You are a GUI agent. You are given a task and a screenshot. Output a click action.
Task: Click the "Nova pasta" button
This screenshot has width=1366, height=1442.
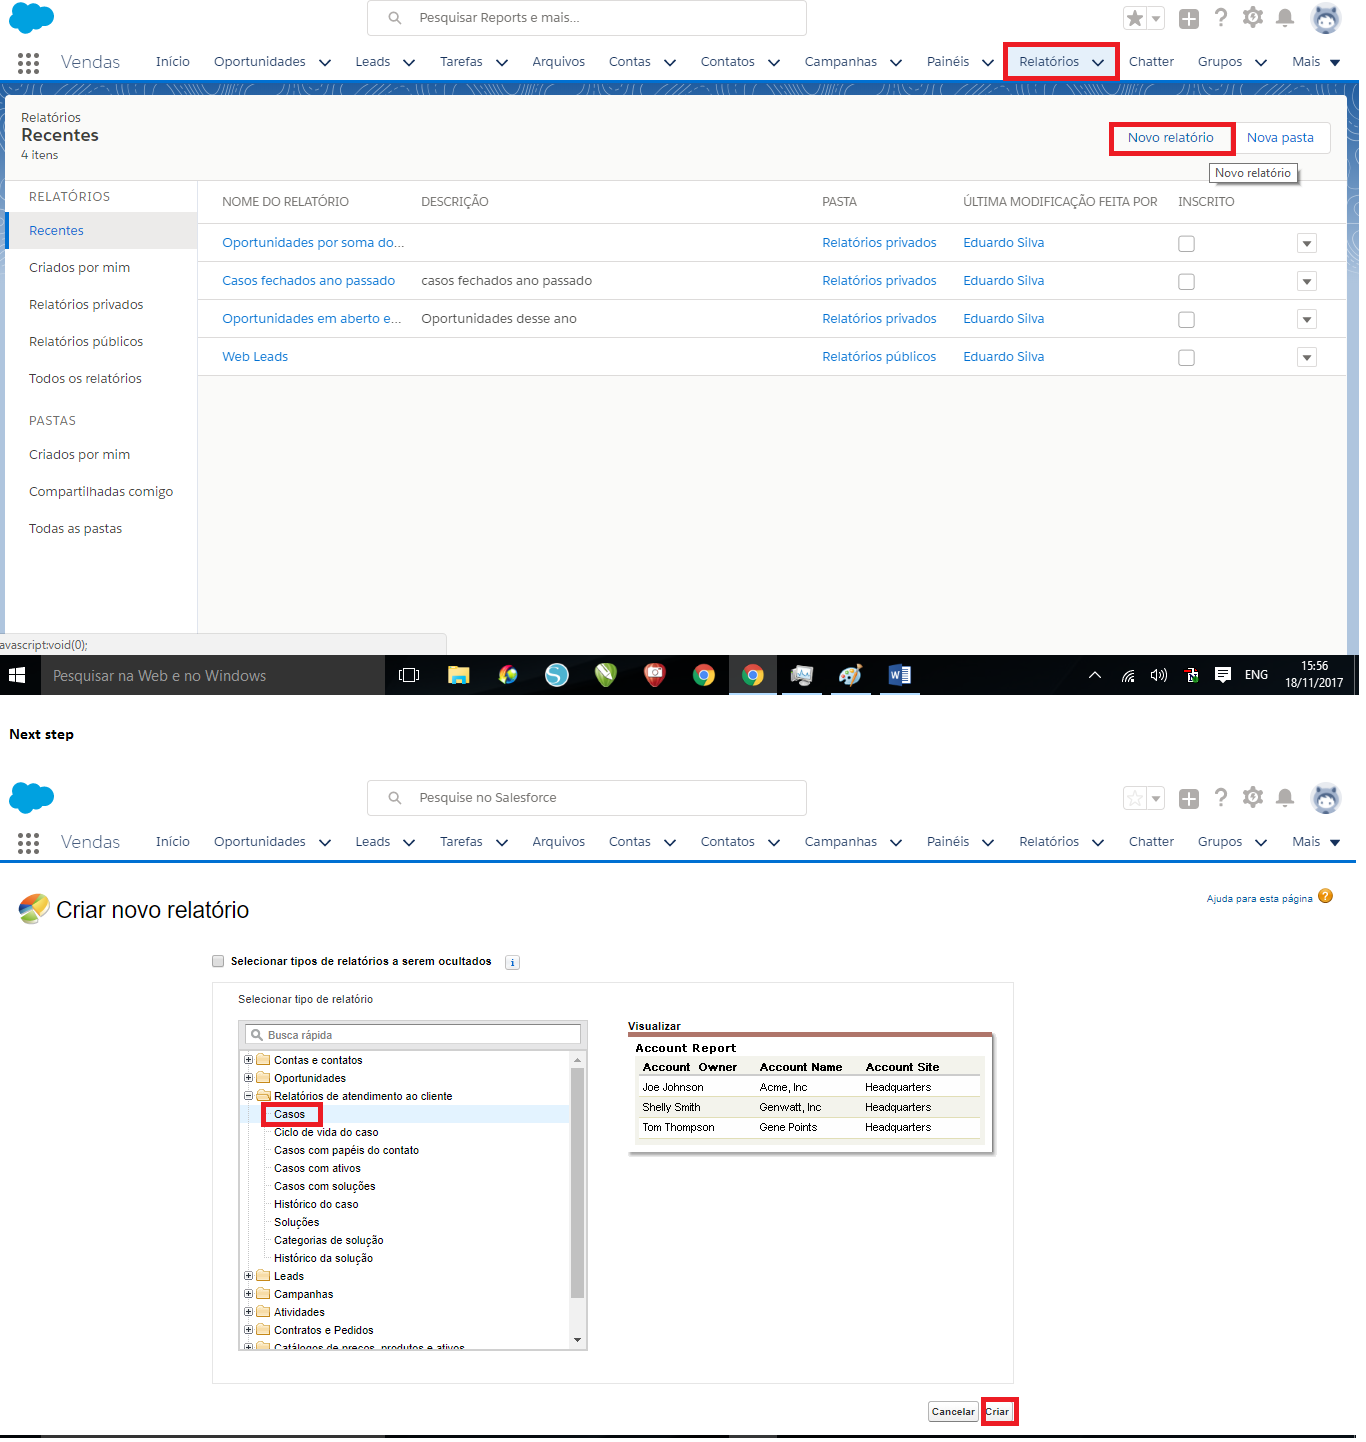pyautogui.click(x=1280, y=138)
